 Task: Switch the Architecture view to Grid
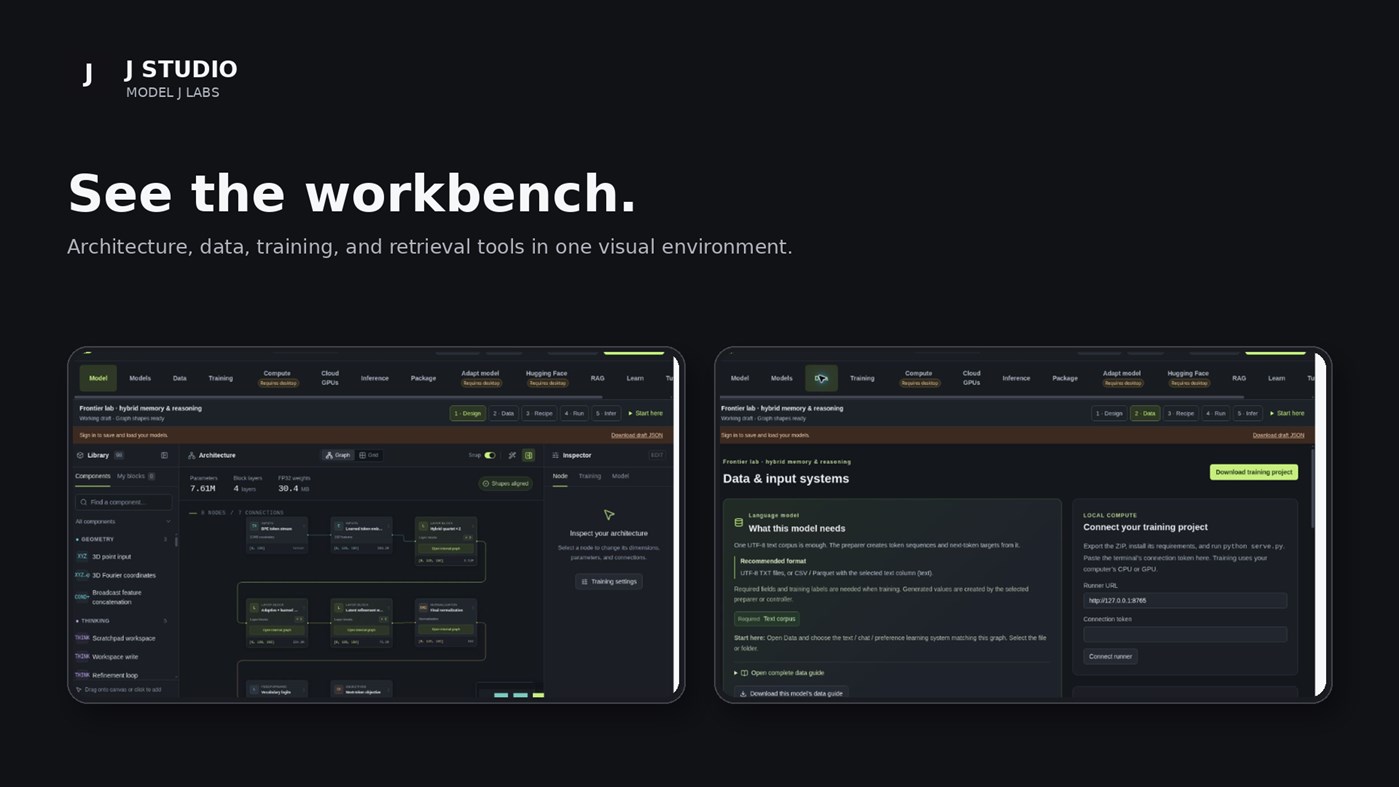[x=369, y=455]
